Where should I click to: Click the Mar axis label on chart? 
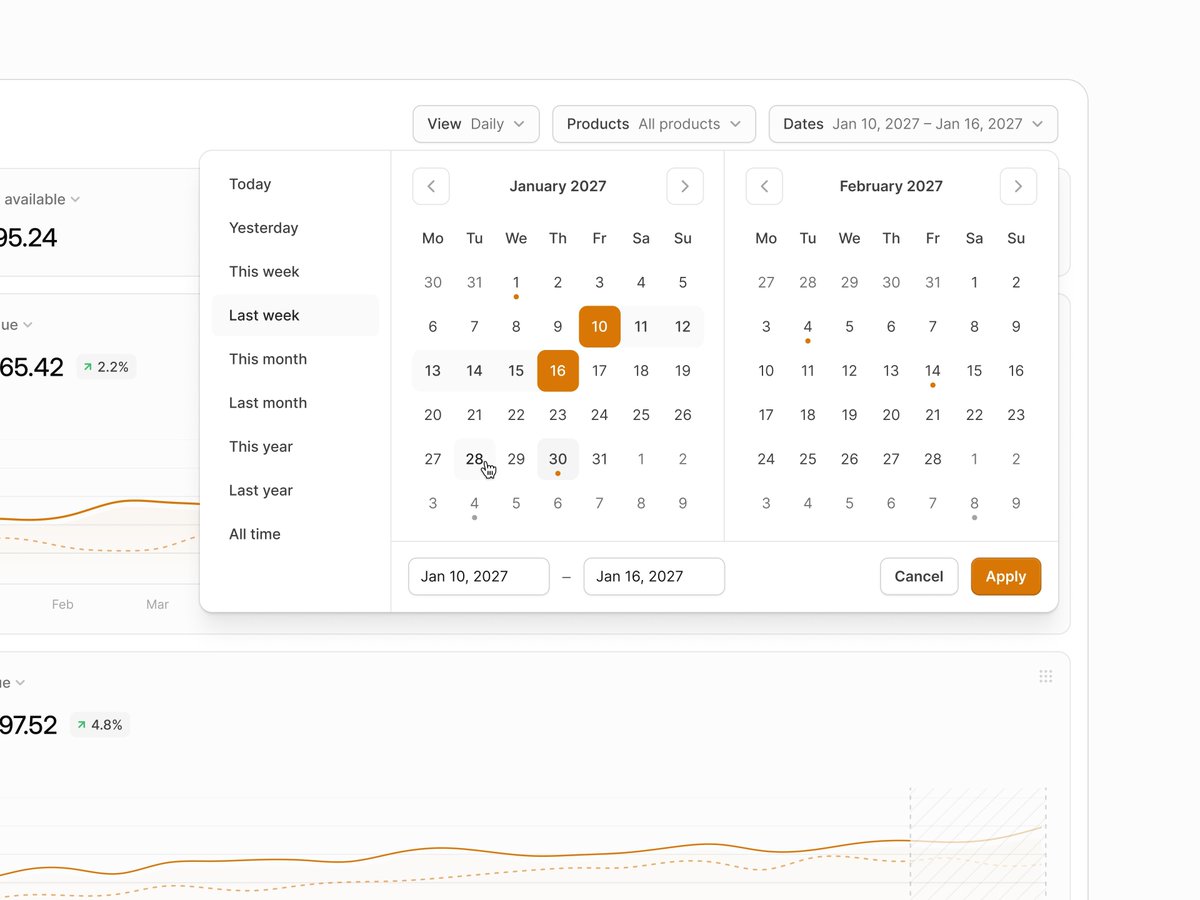click(157, 605)
